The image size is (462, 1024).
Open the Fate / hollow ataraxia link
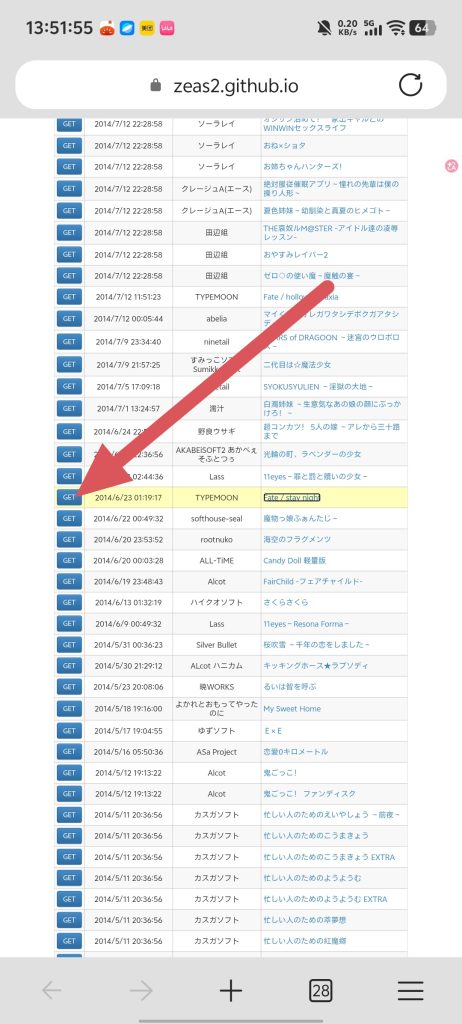tap(301, 296)
